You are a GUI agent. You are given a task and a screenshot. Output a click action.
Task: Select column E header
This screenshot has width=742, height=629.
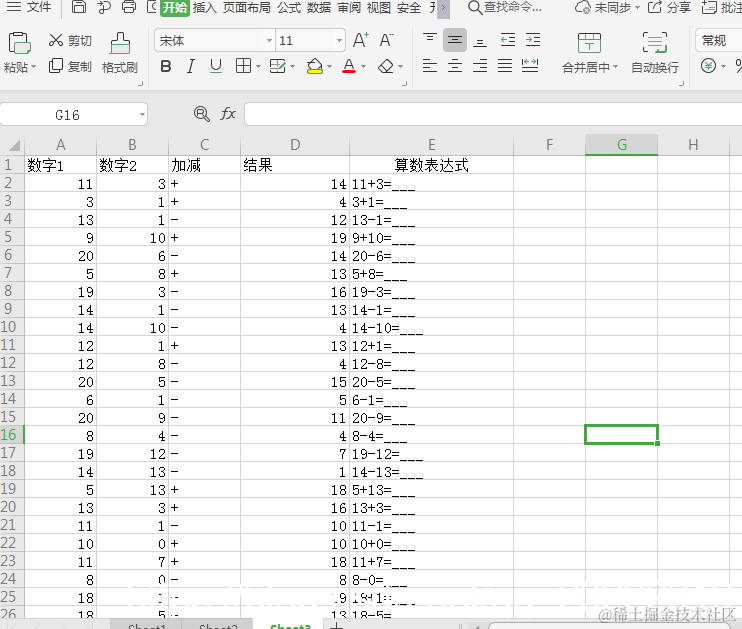tap(432, 145)
